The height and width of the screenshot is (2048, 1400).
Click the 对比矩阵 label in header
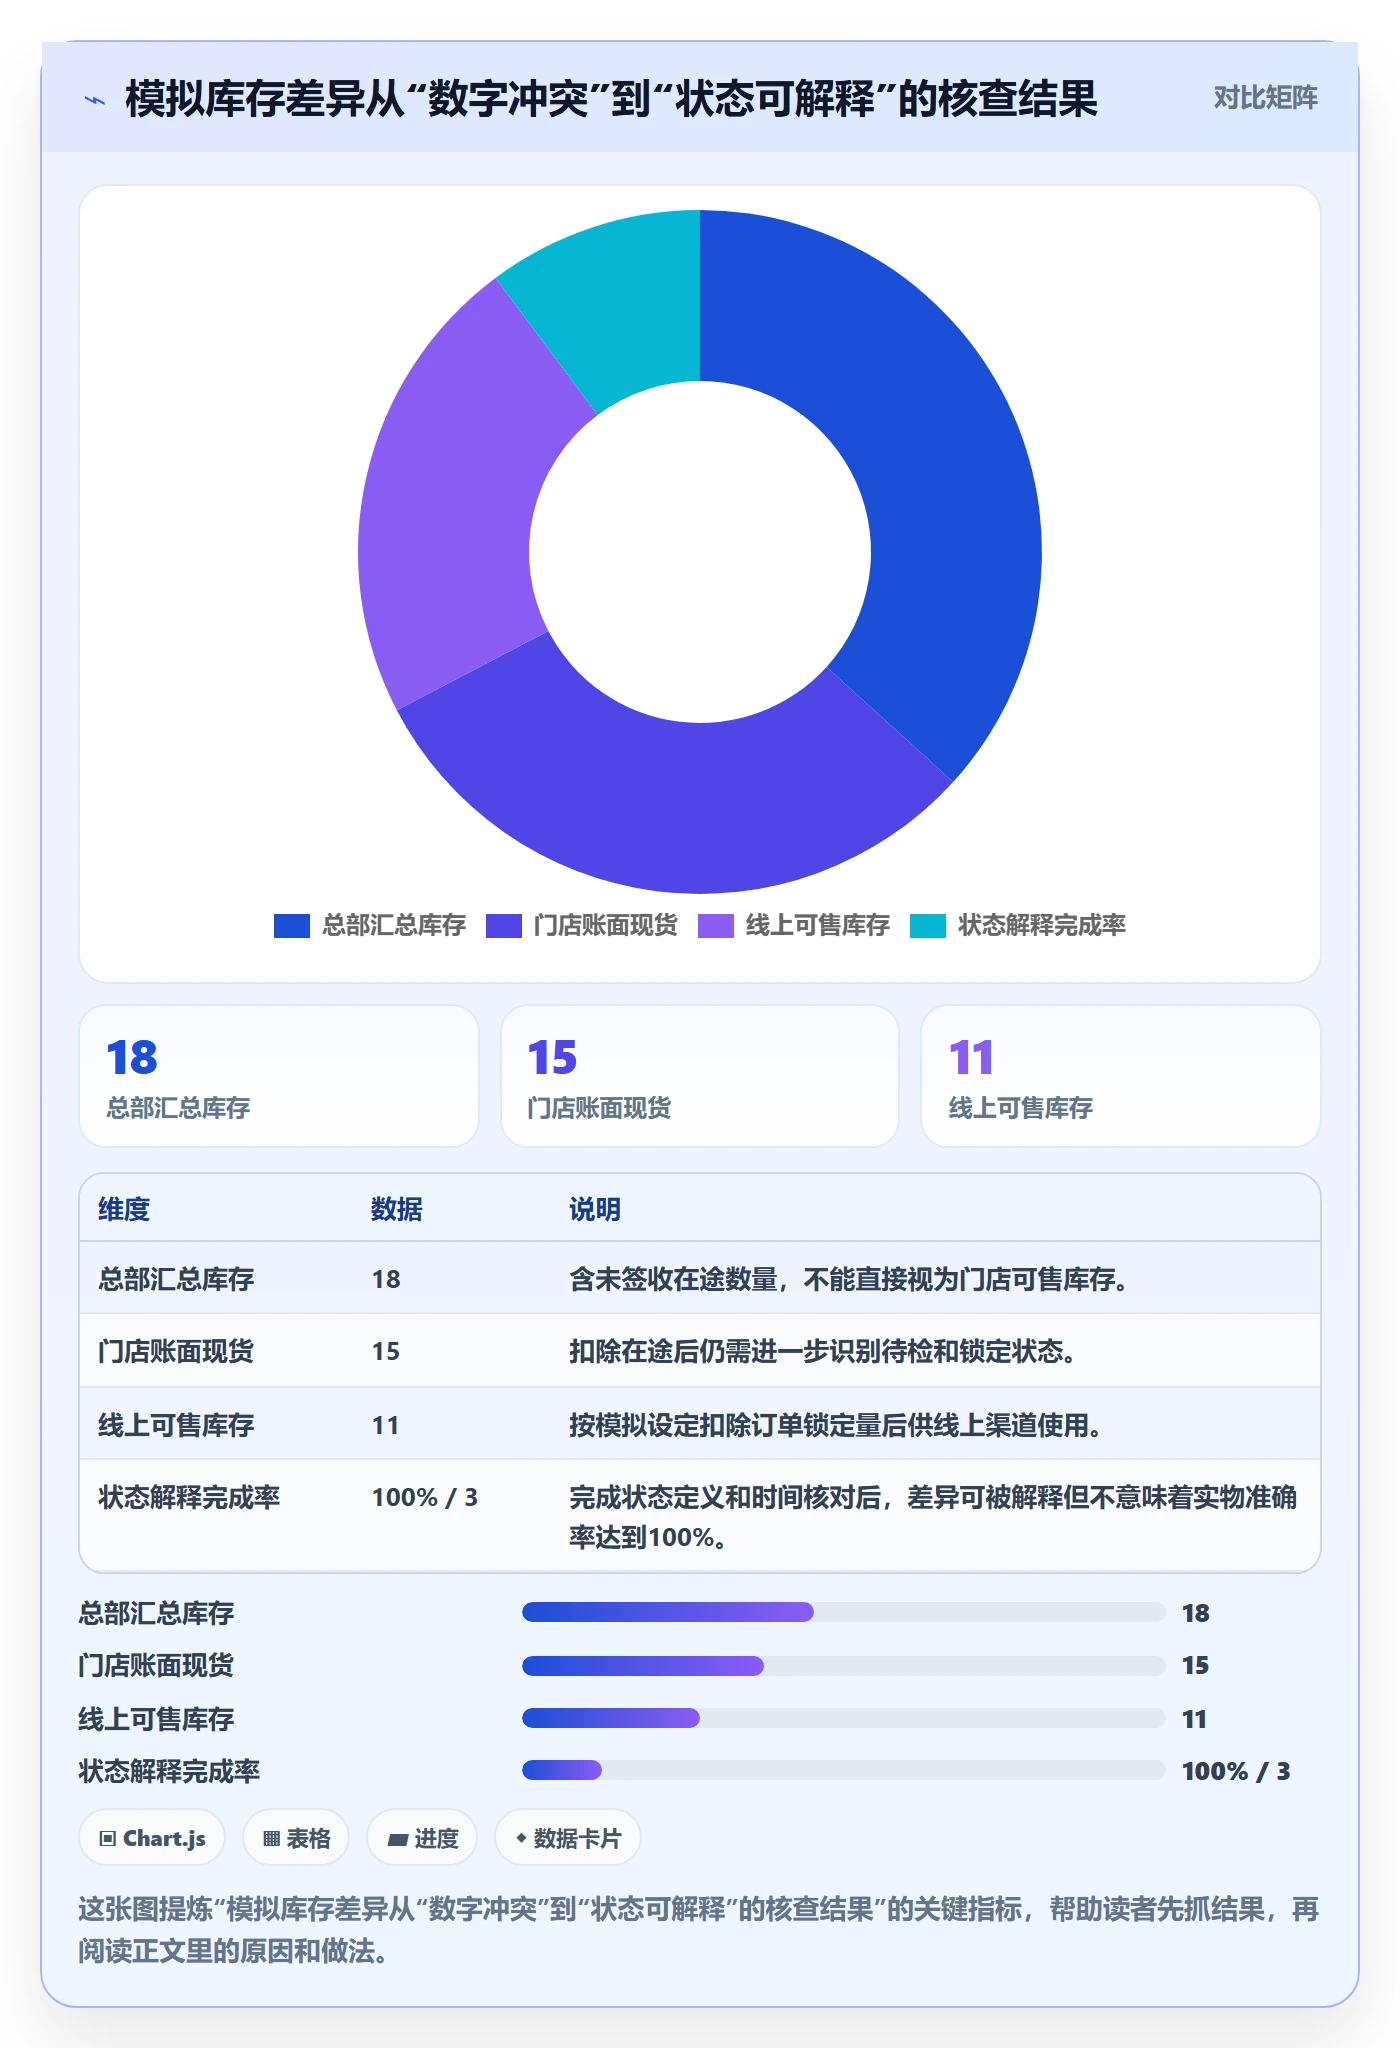[x=1265, y=98]
